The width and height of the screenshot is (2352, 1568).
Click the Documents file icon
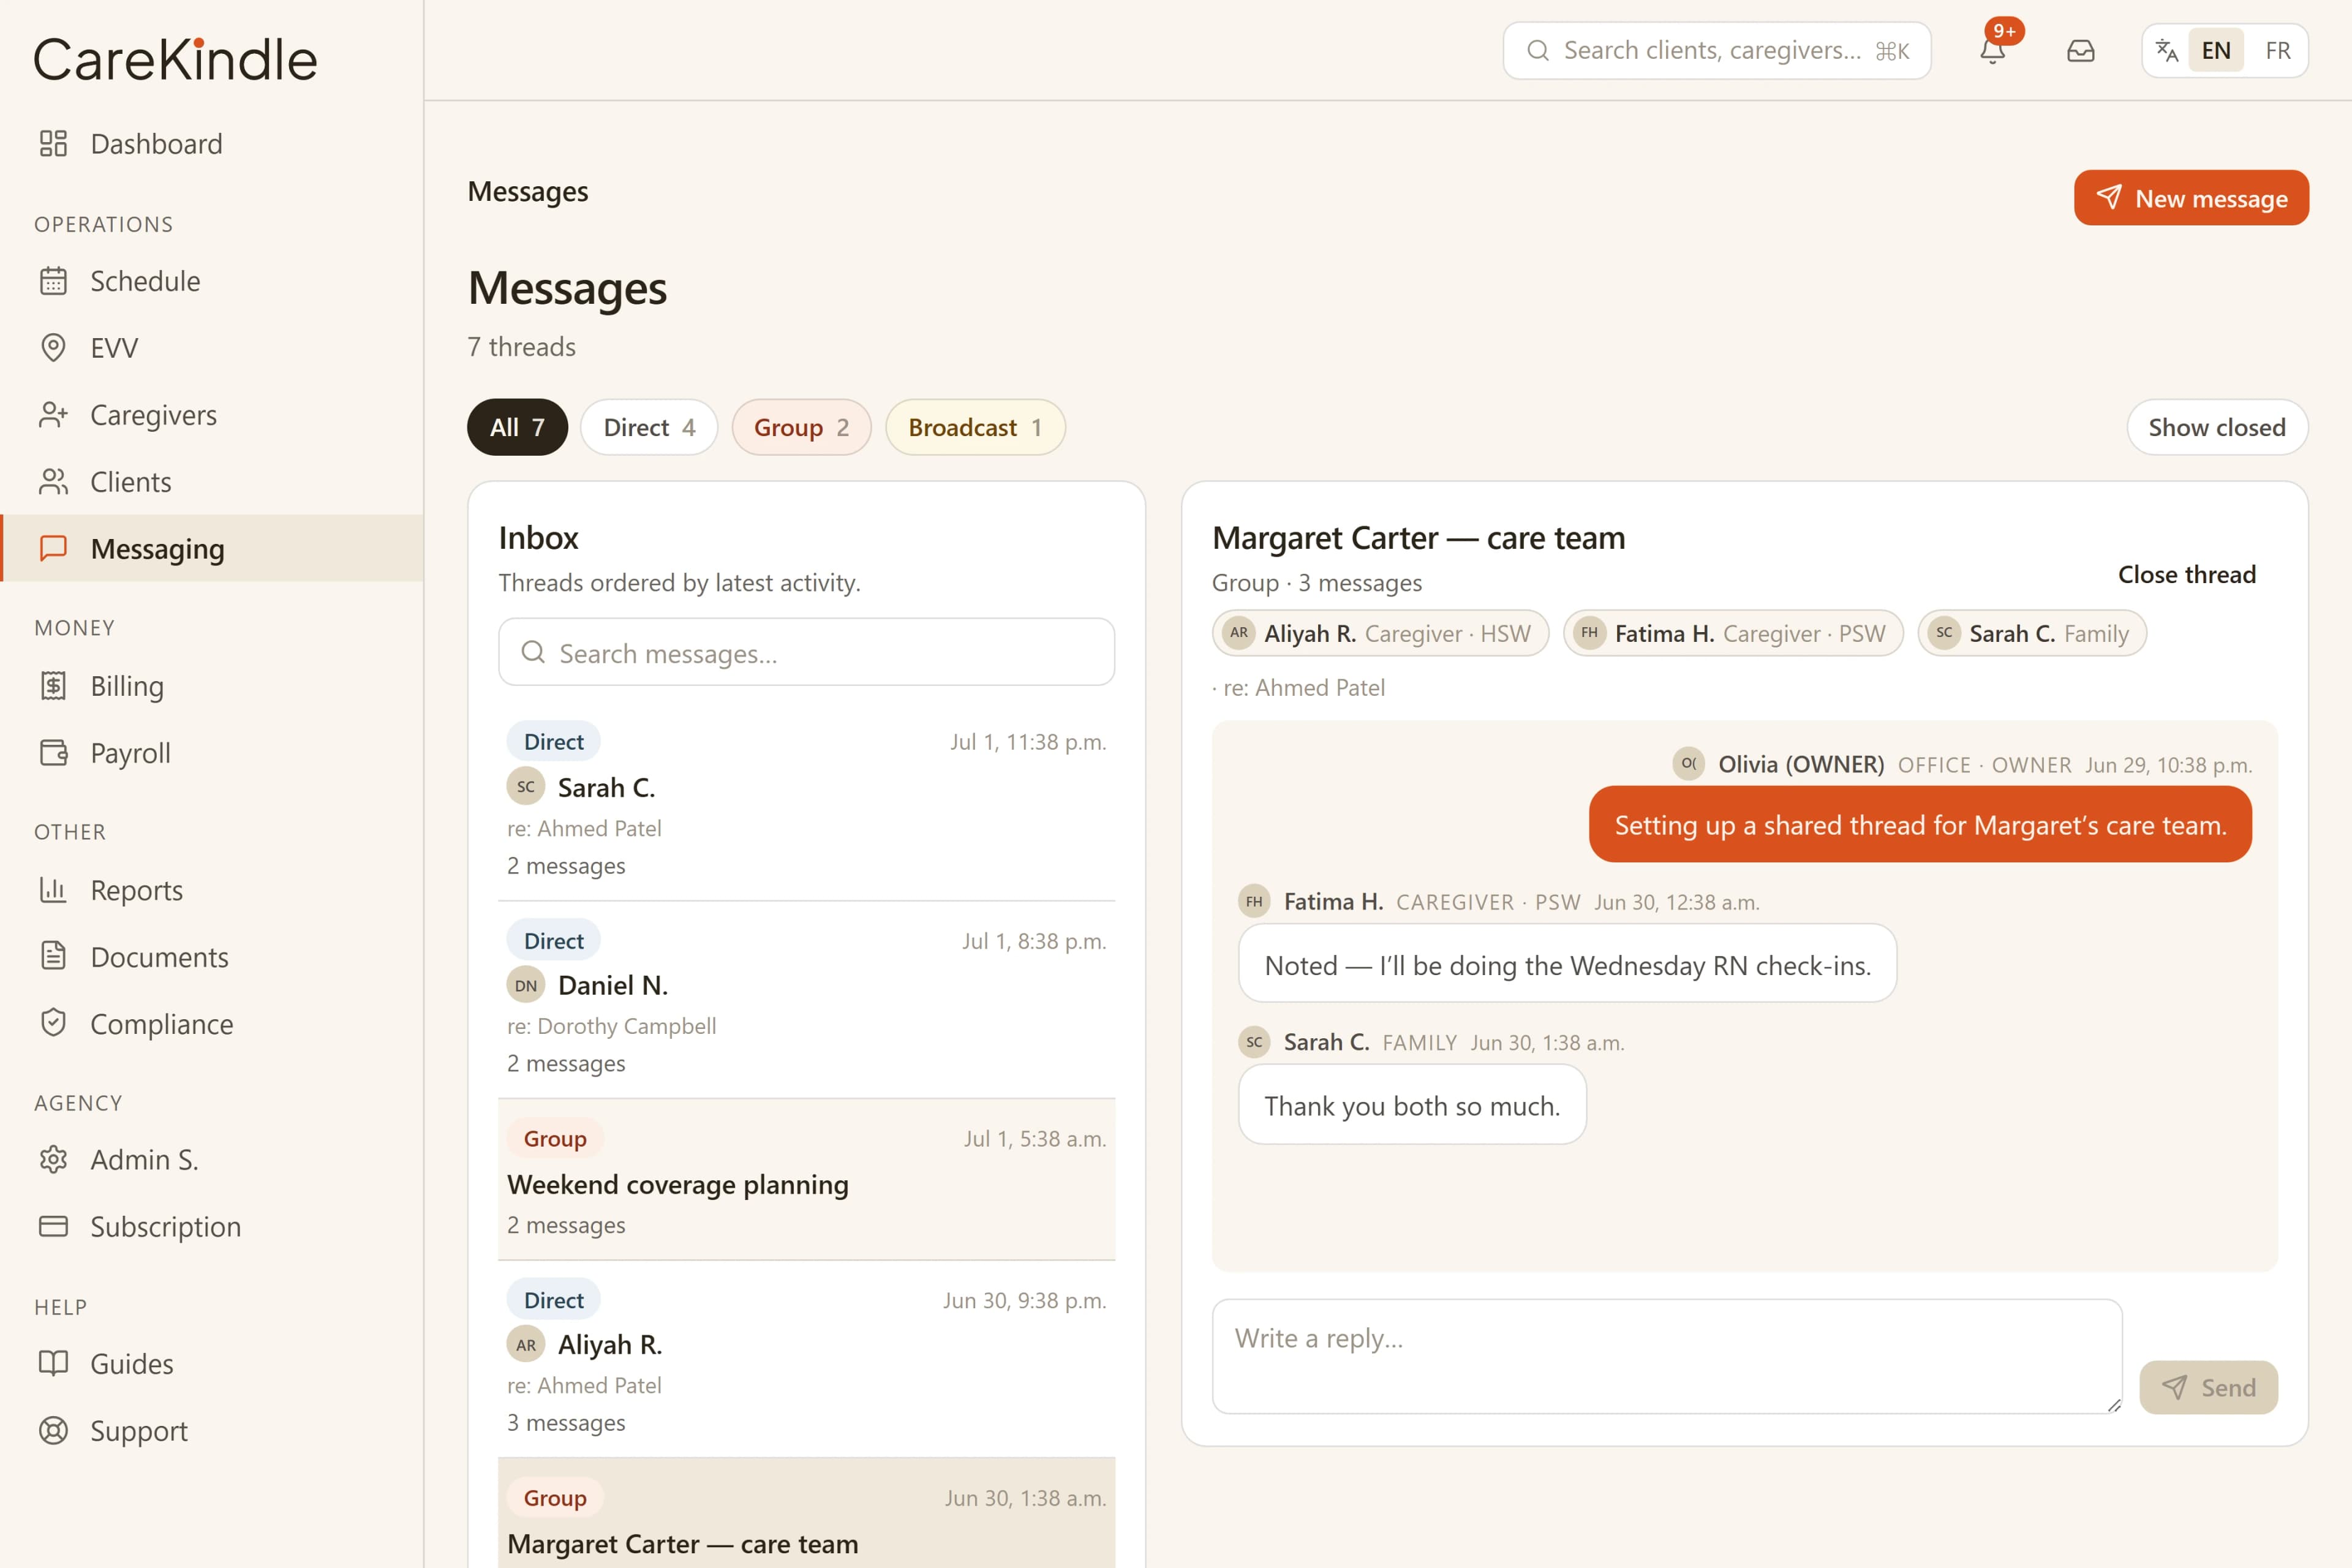click(53, 957)
